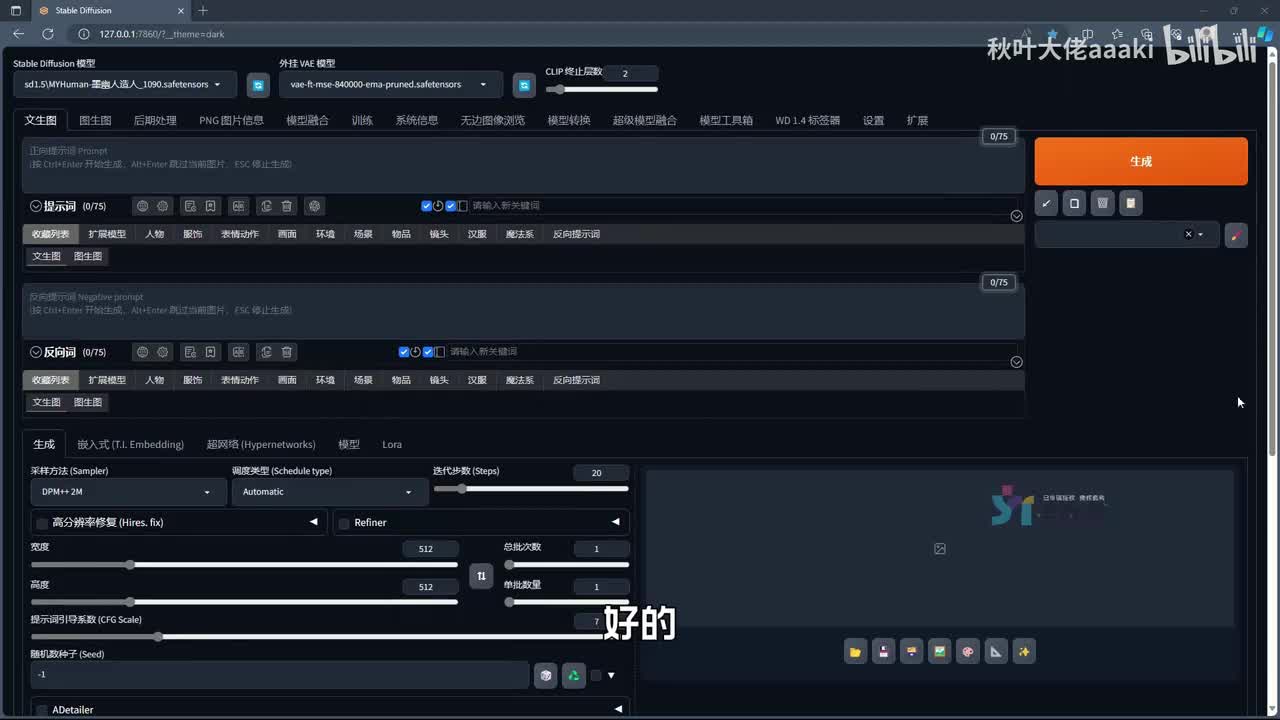This screenshot has height=720, width=1280.
Task: Open the Lora tab
Action: pyautogui.click(x=392, y=444)
